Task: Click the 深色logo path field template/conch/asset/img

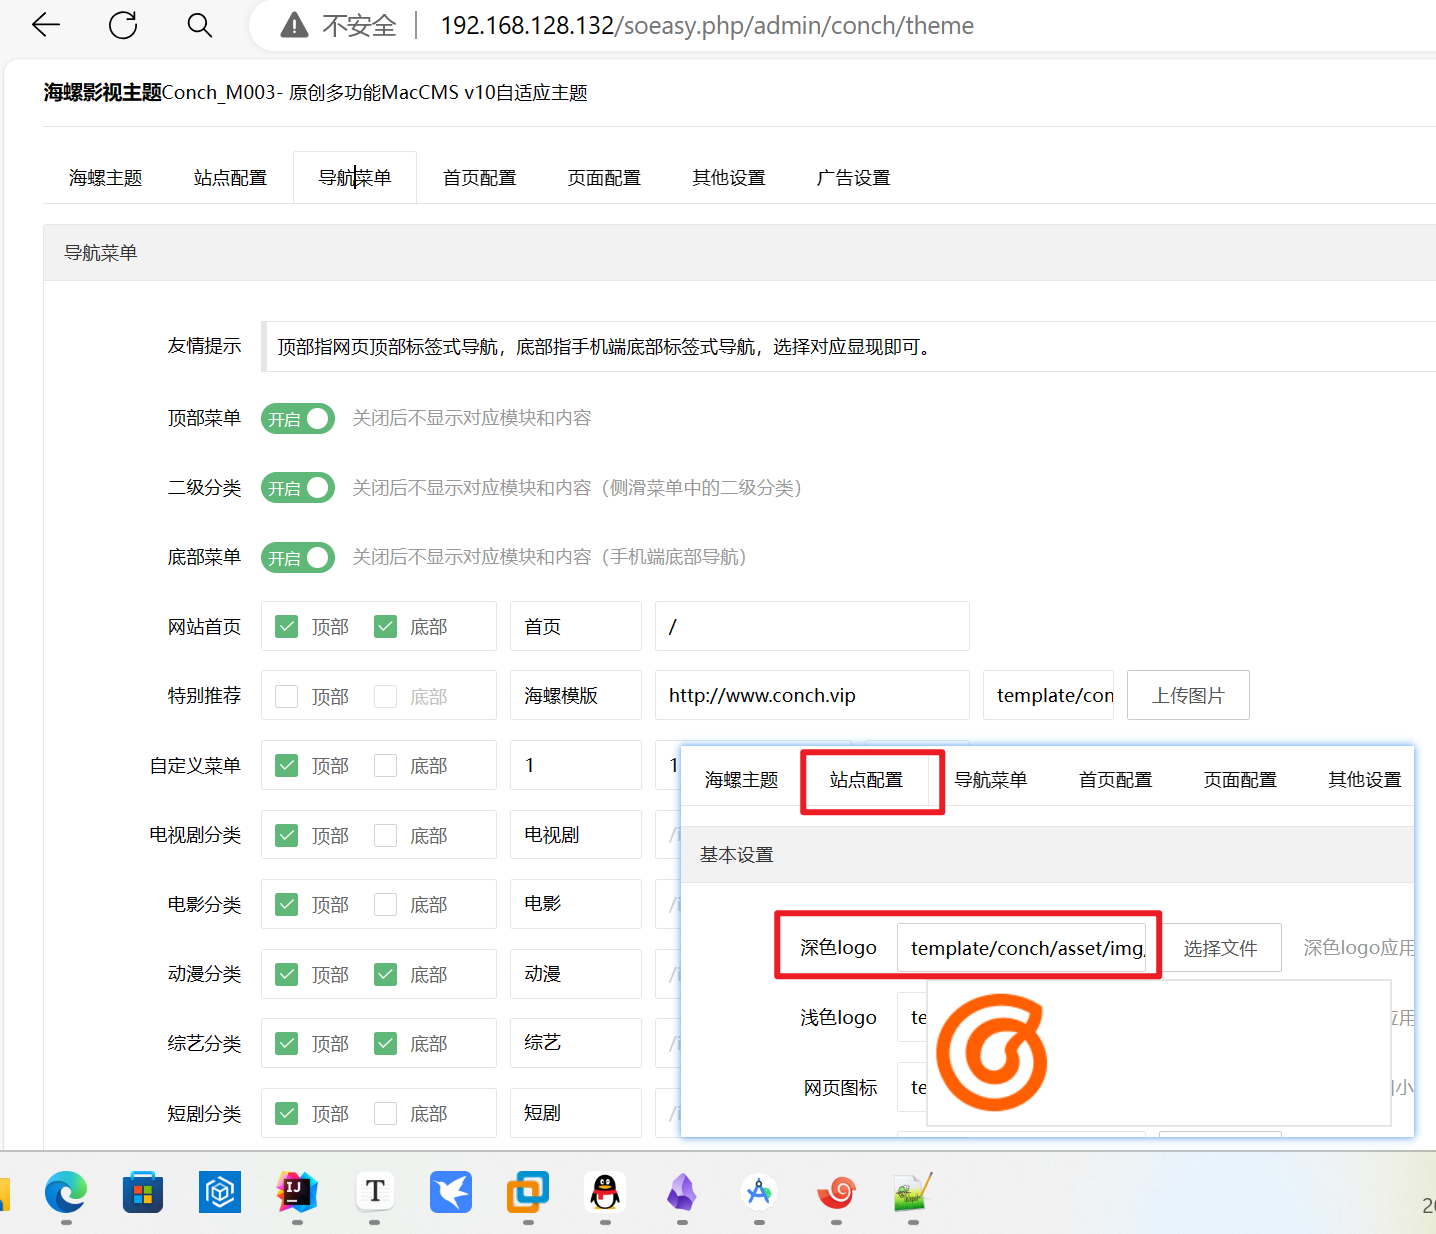Action: click(1021, 948)
